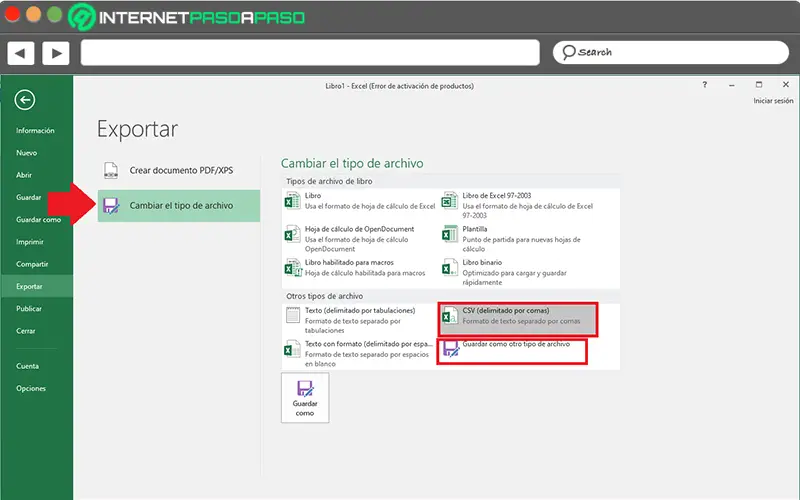The height and width of the screenshot is (500, 800).
Task: Choose Cerrar in the sidebar
Action: (x=26, y=331)
